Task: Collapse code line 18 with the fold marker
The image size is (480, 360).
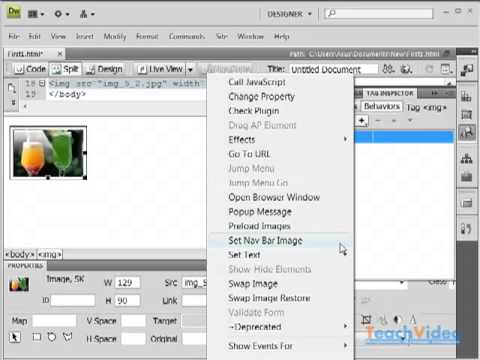Action: point(42,83)
